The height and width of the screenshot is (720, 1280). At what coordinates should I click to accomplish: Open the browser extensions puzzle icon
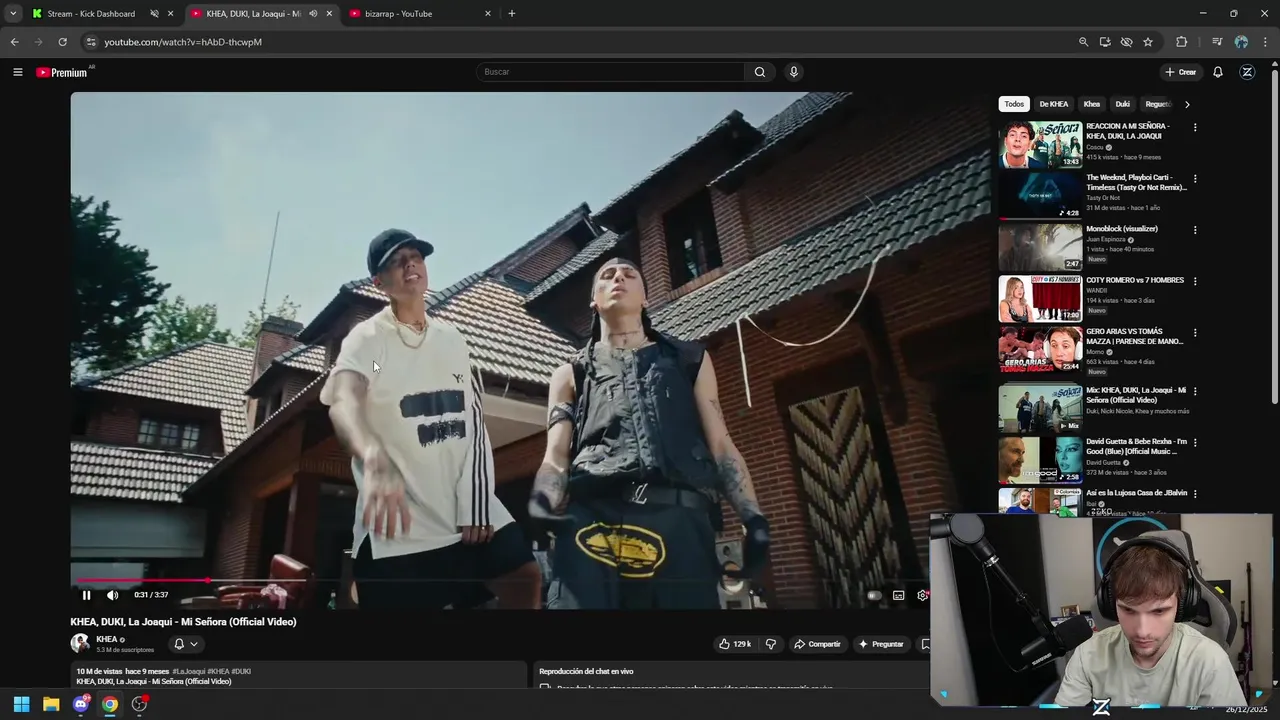1182,42
